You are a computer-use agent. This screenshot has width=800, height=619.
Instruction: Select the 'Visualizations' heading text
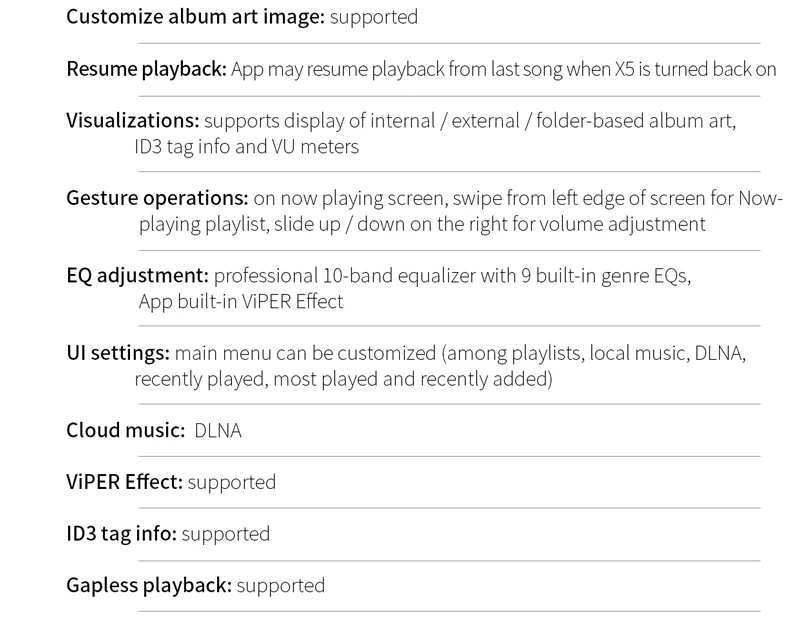click(133, 120)
